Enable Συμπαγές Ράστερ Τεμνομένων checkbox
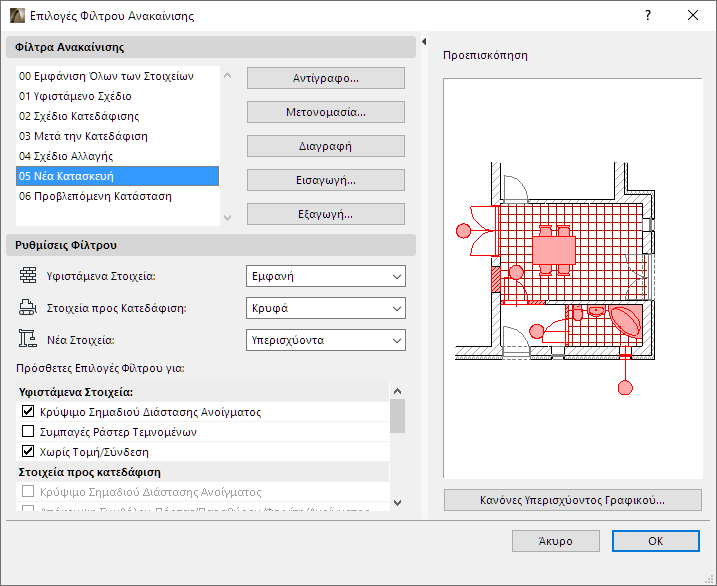 tap(28, 432)
